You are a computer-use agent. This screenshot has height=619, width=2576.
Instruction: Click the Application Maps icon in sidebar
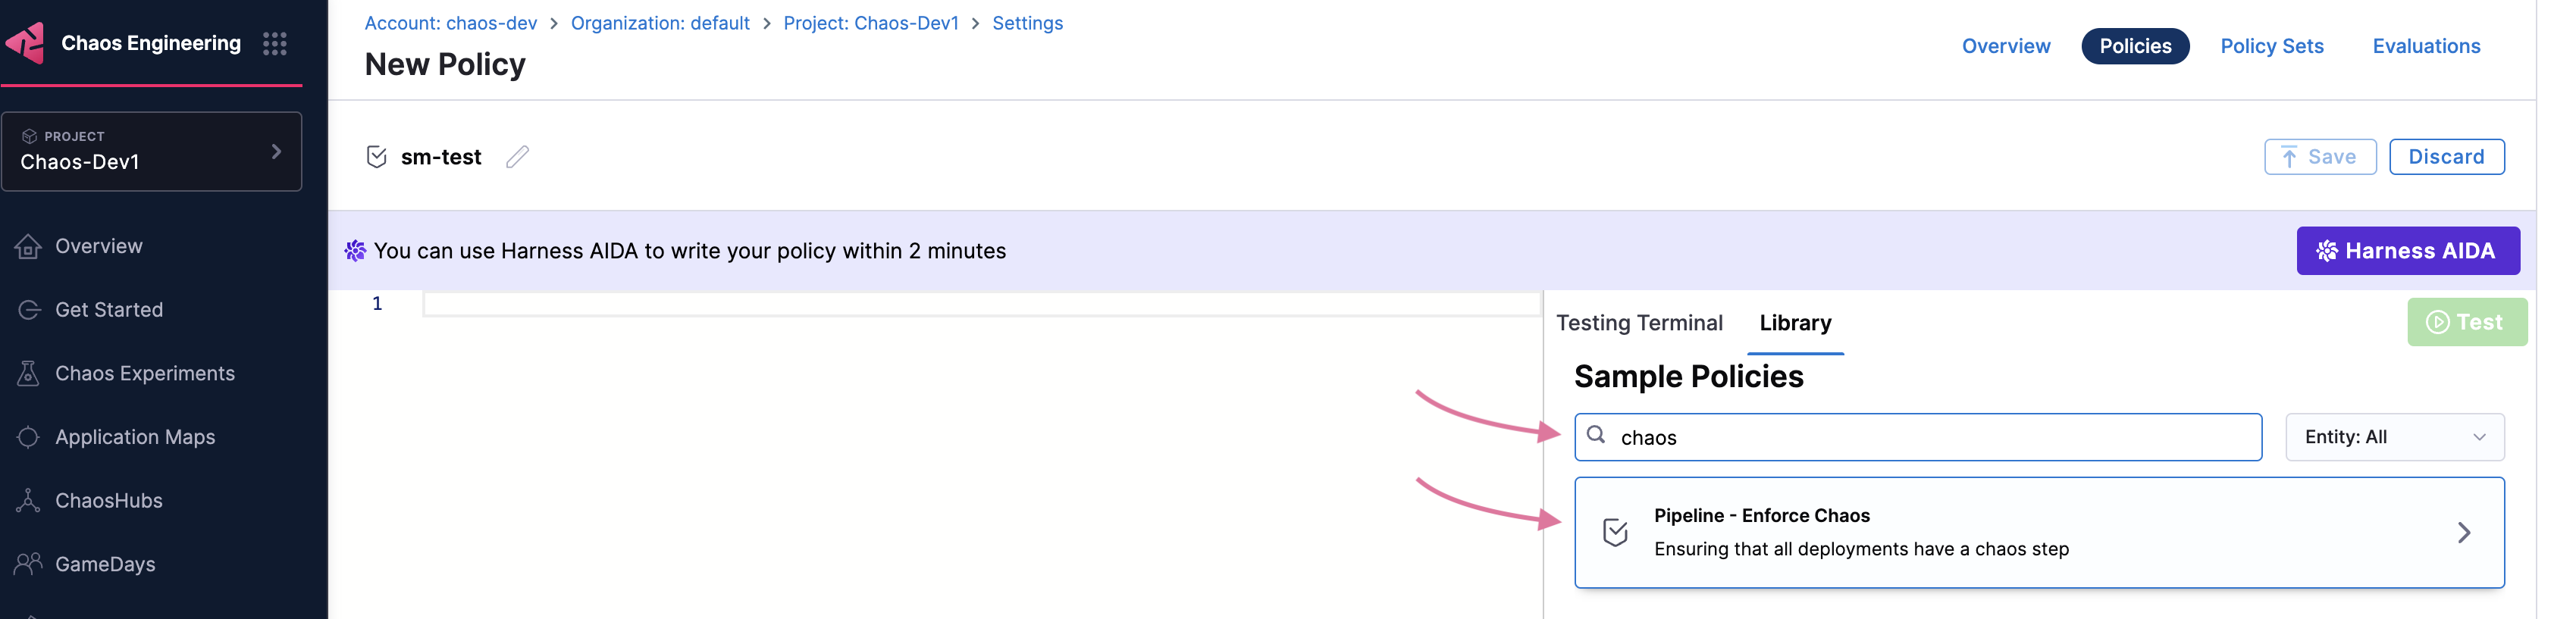(x=28, y=437)
